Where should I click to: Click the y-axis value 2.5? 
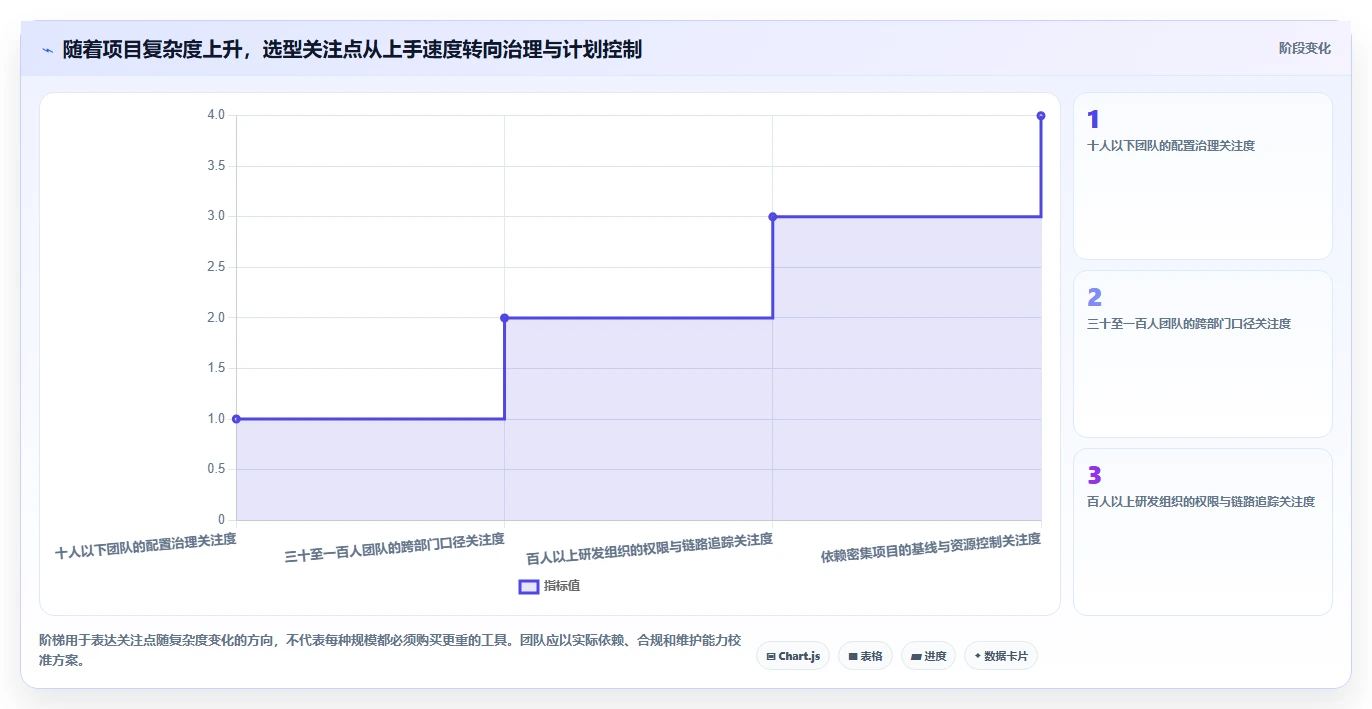(216, 267)
